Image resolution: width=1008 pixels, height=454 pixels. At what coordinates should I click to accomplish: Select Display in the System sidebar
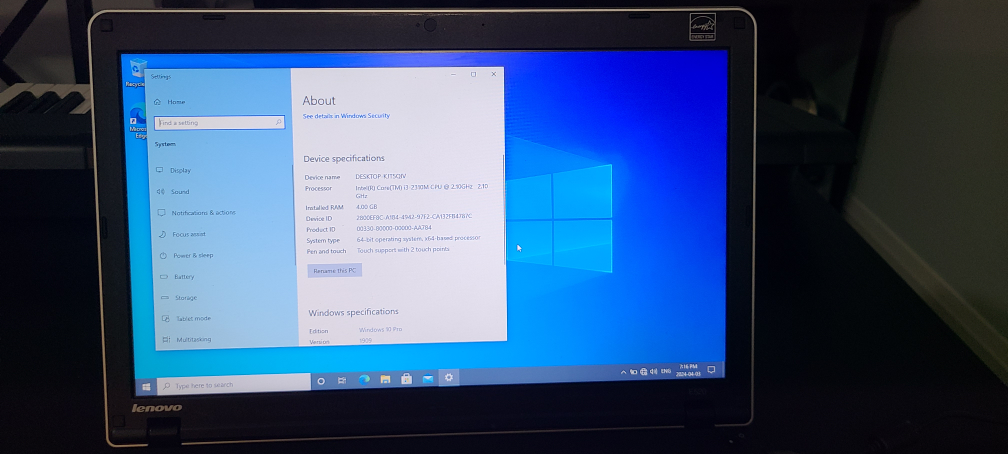coord(180,170)
